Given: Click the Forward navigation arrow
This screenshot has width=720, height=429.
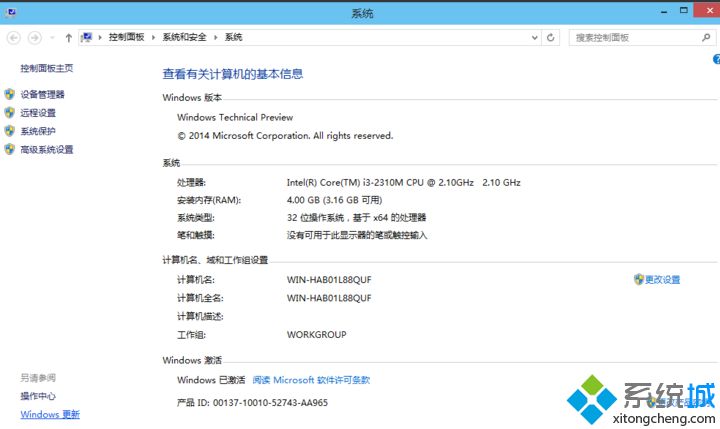Looking at the screenshot, I should [x=35, y=38].
